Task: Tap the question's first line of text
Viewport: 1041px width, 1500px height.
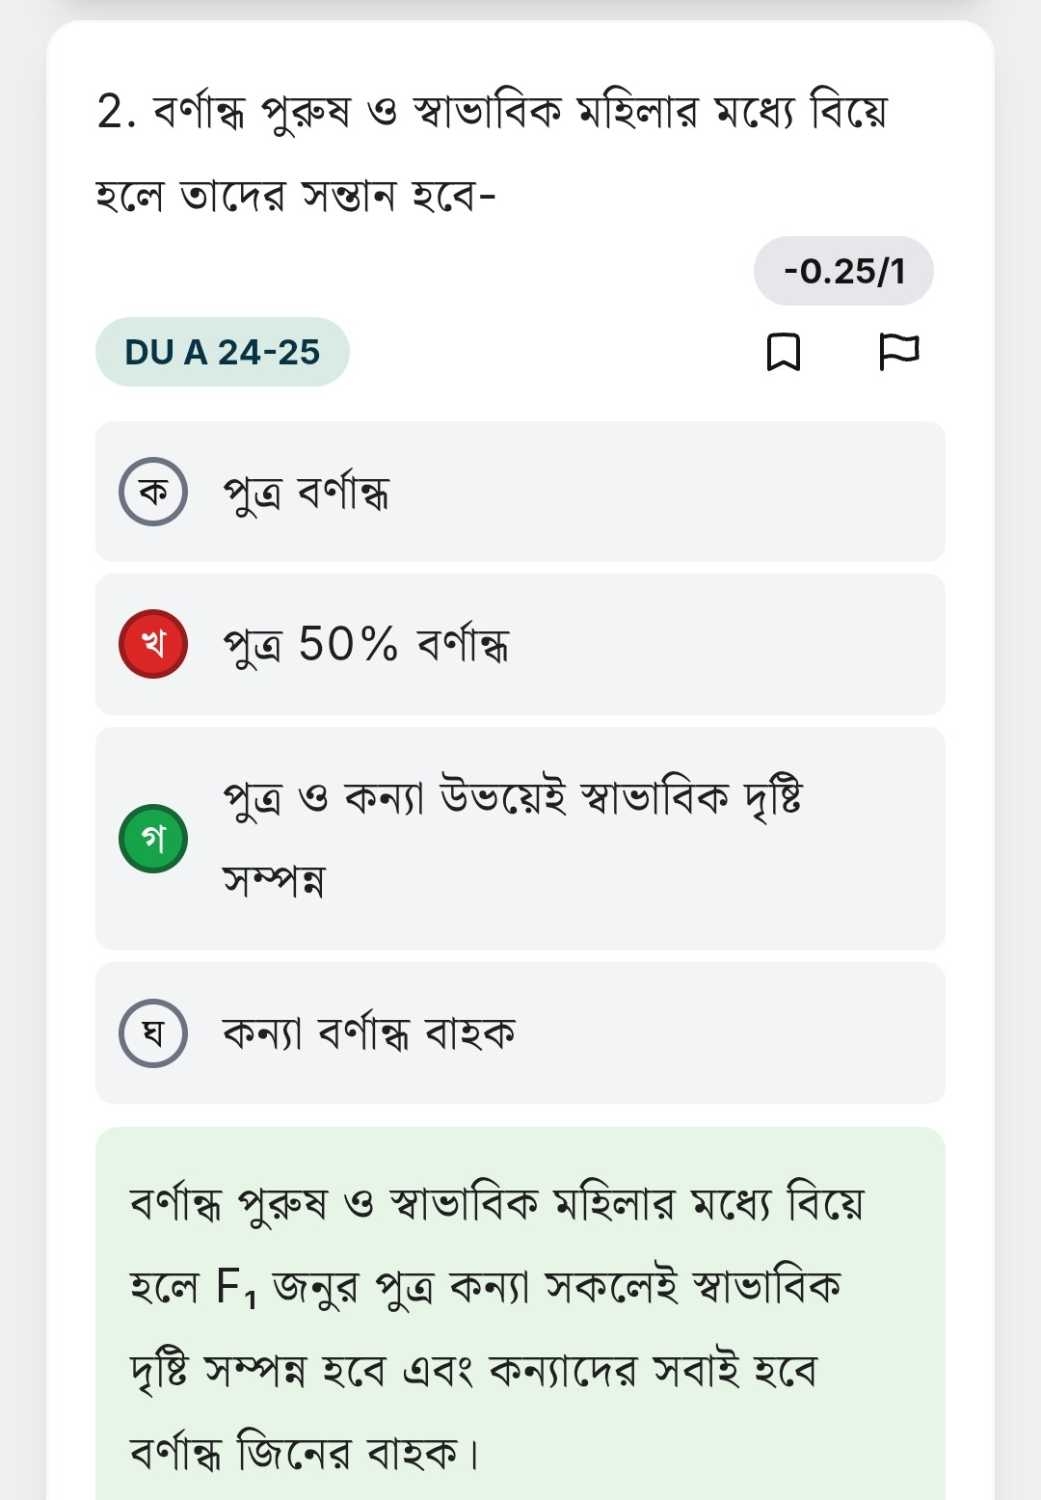Action: 518,112
